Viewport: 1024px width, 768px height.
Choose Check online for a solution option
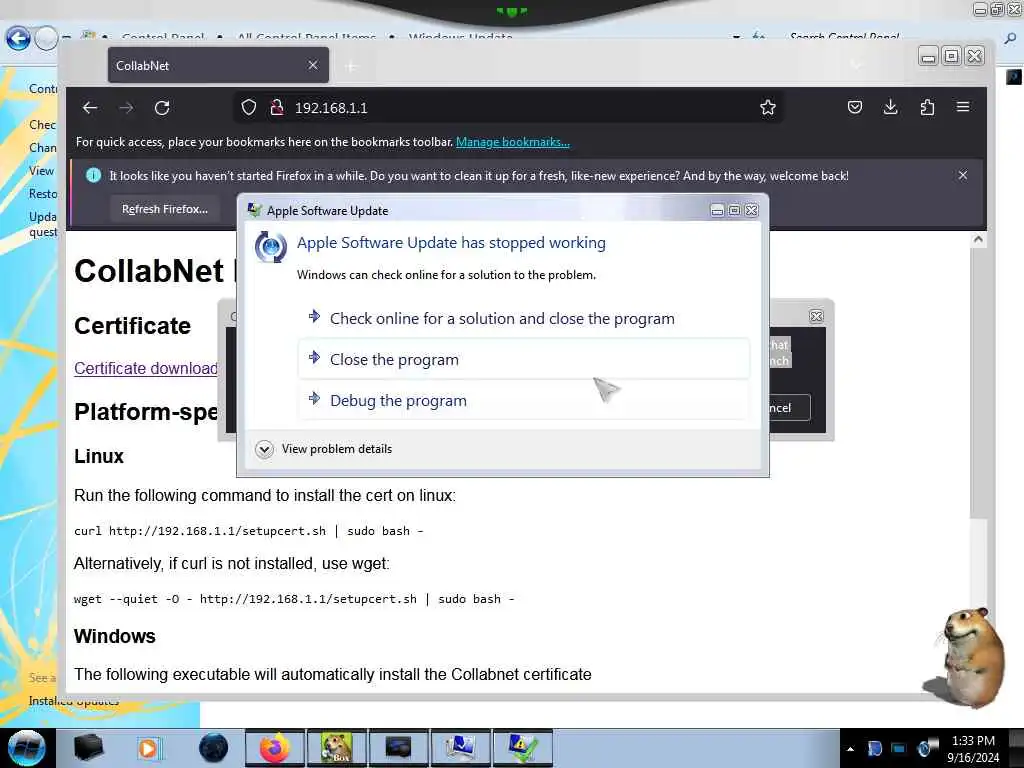(x=524, y=319)
